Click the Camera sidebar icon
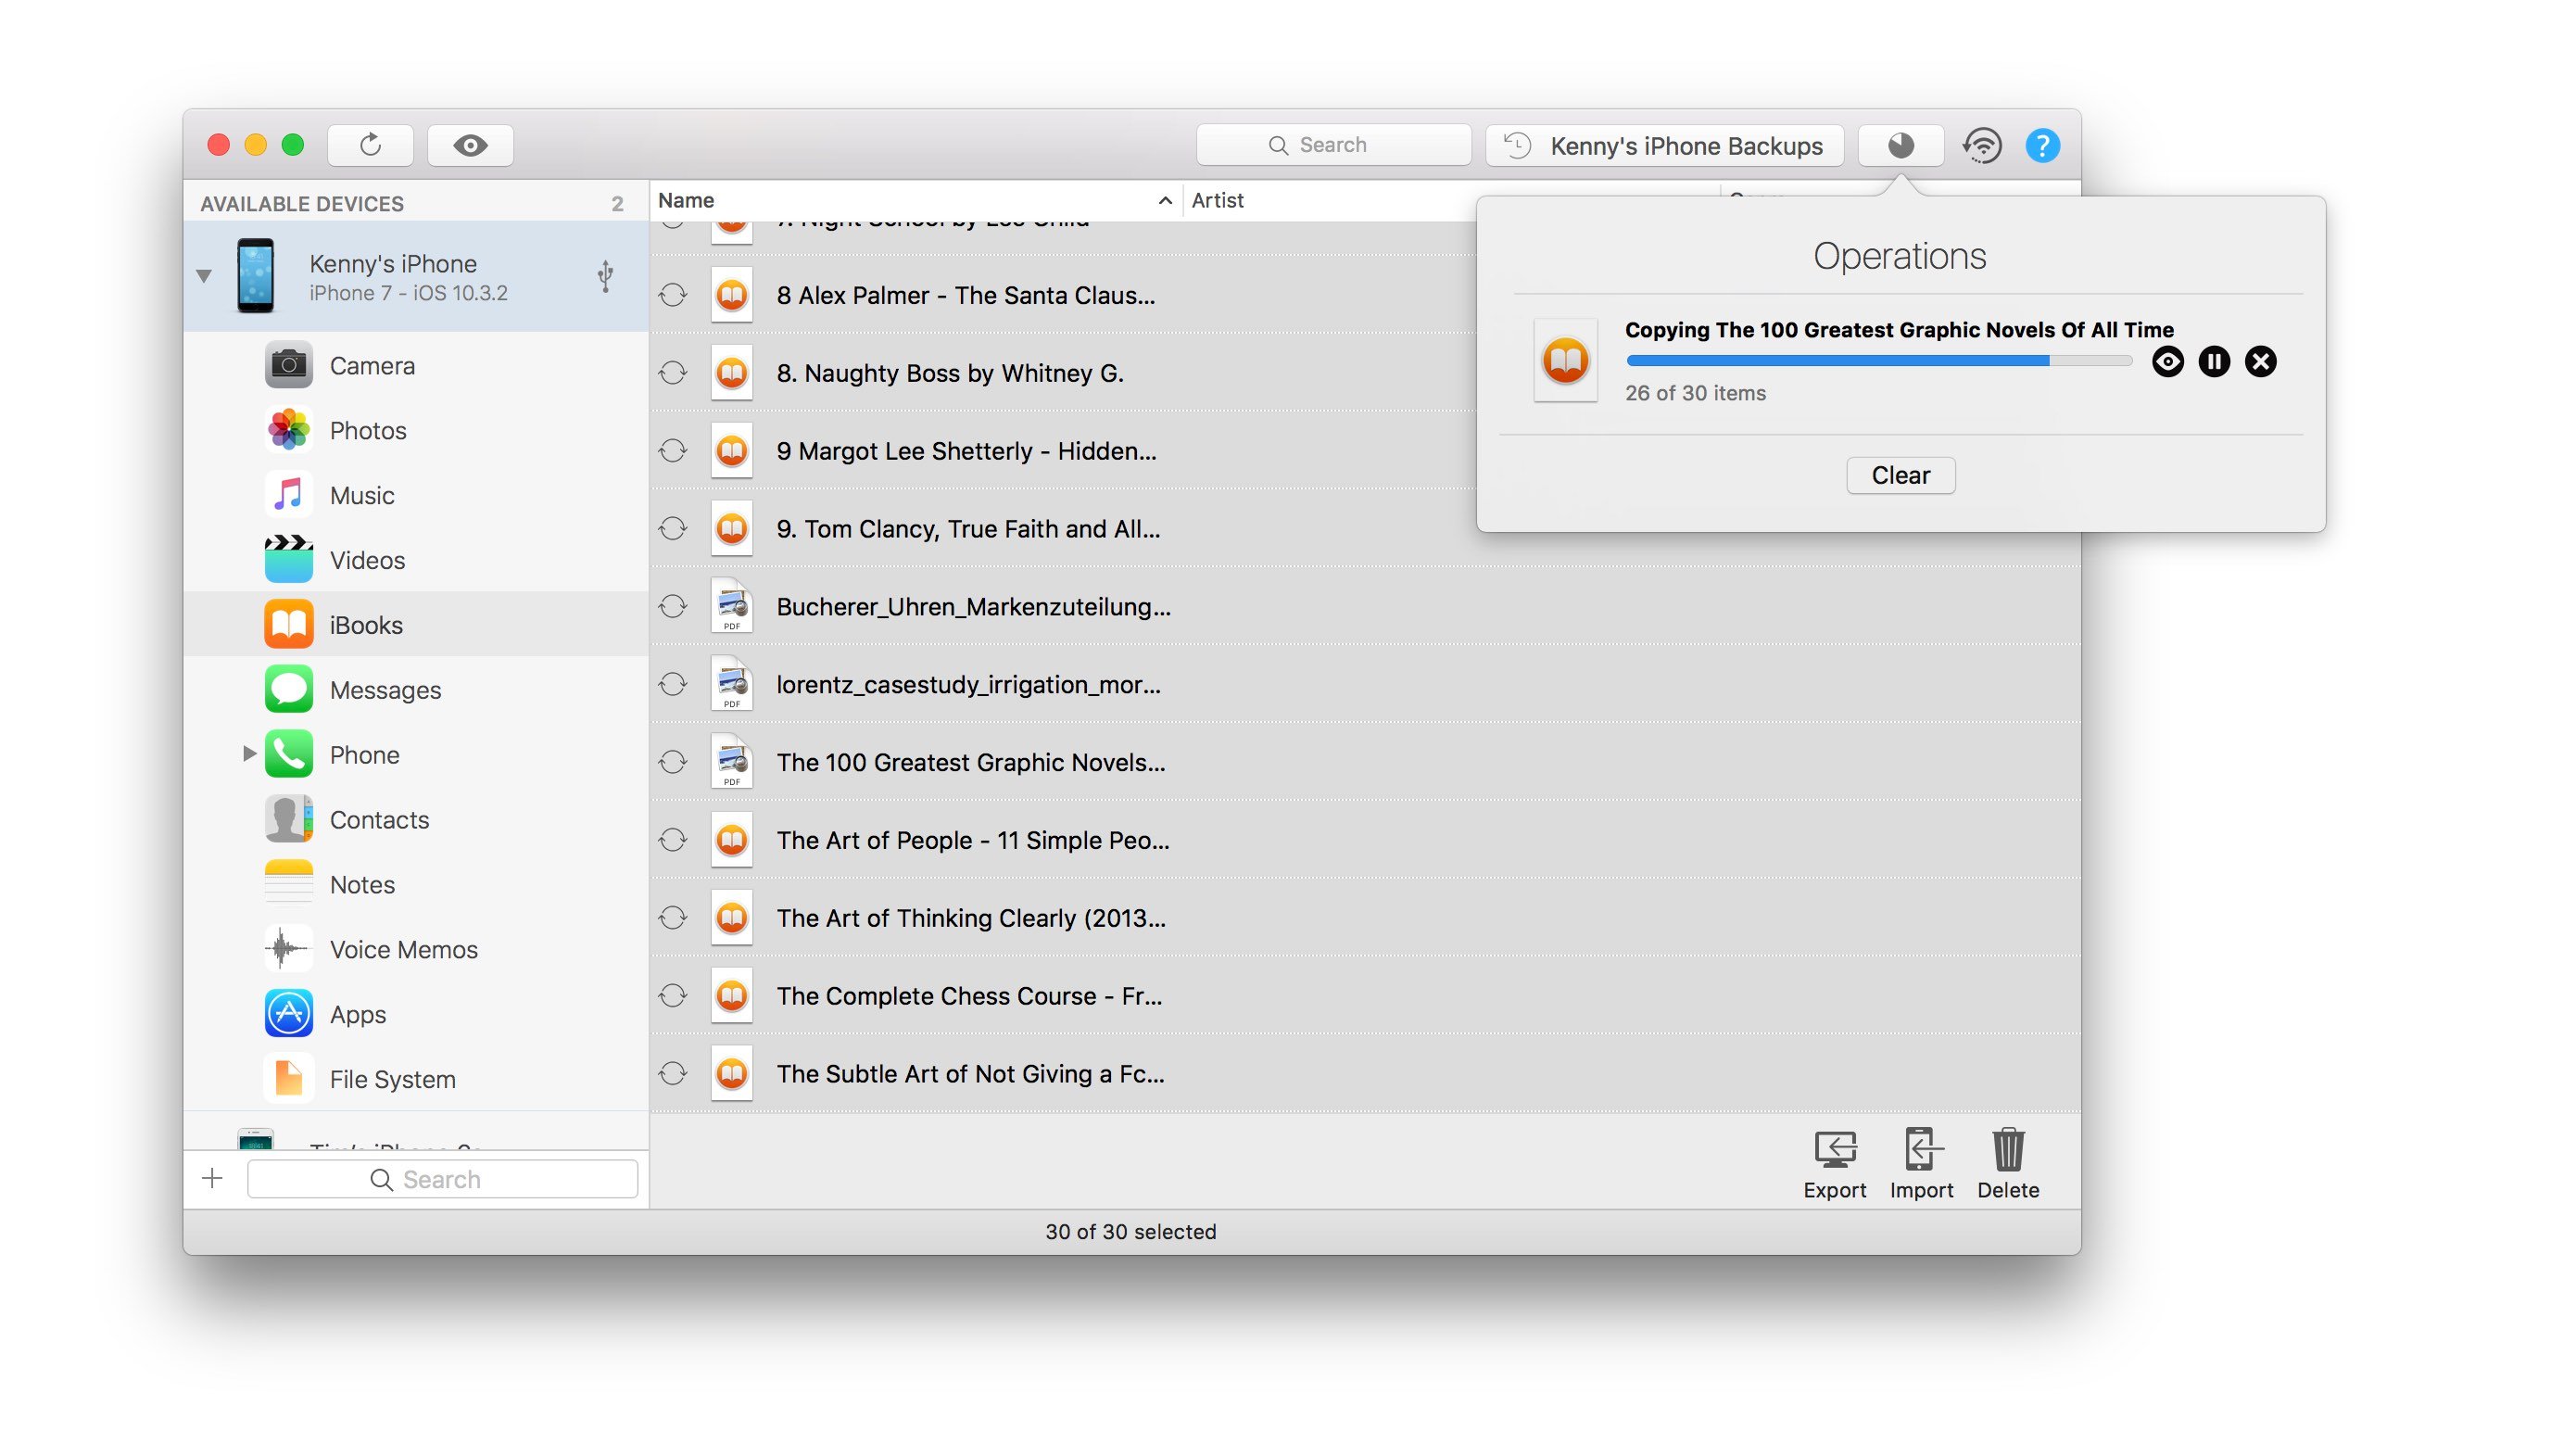Viewport: 2576px width, 1431px height. tap(287, 363)
